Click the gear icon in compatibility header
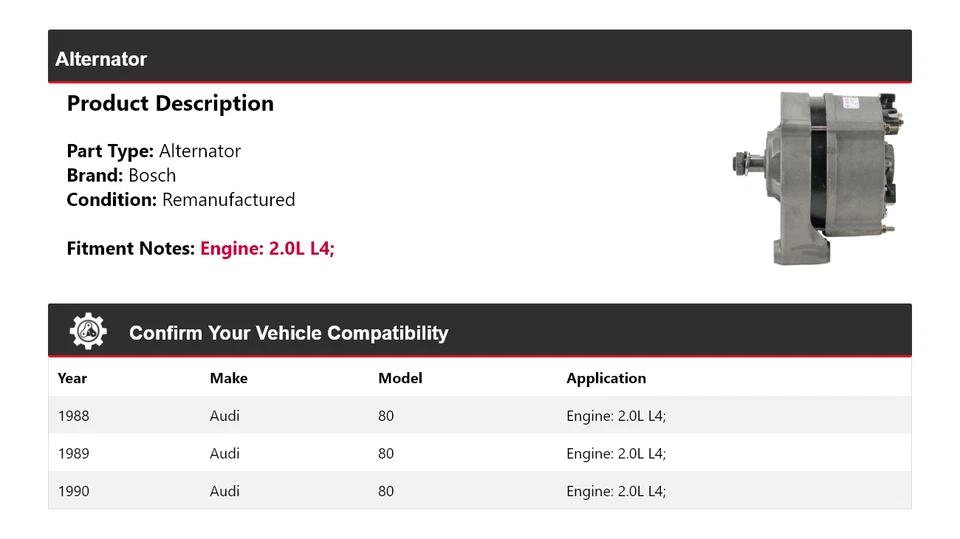Image resolution: width=960 pixels, height=539 pixels. 88,332
